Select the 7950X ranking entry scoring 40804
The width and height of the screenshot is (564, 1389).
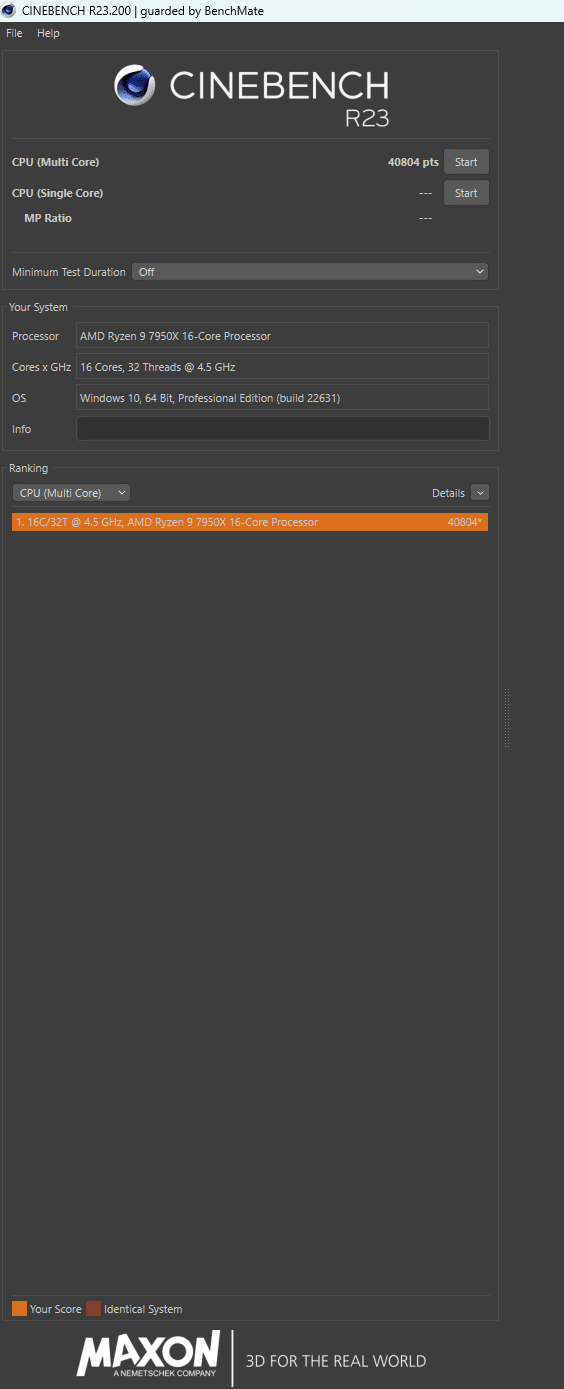click(250, 522)
